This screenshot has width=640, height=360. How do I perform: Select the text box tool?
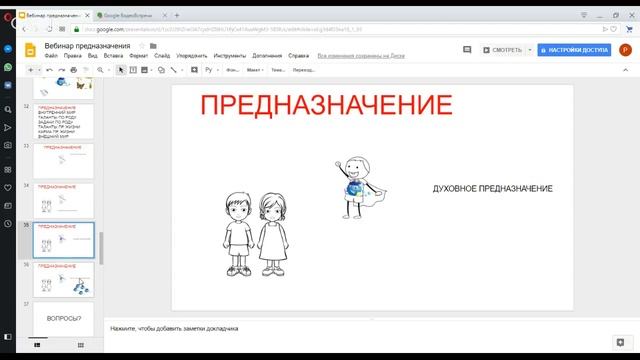click(x=133, y=70)
